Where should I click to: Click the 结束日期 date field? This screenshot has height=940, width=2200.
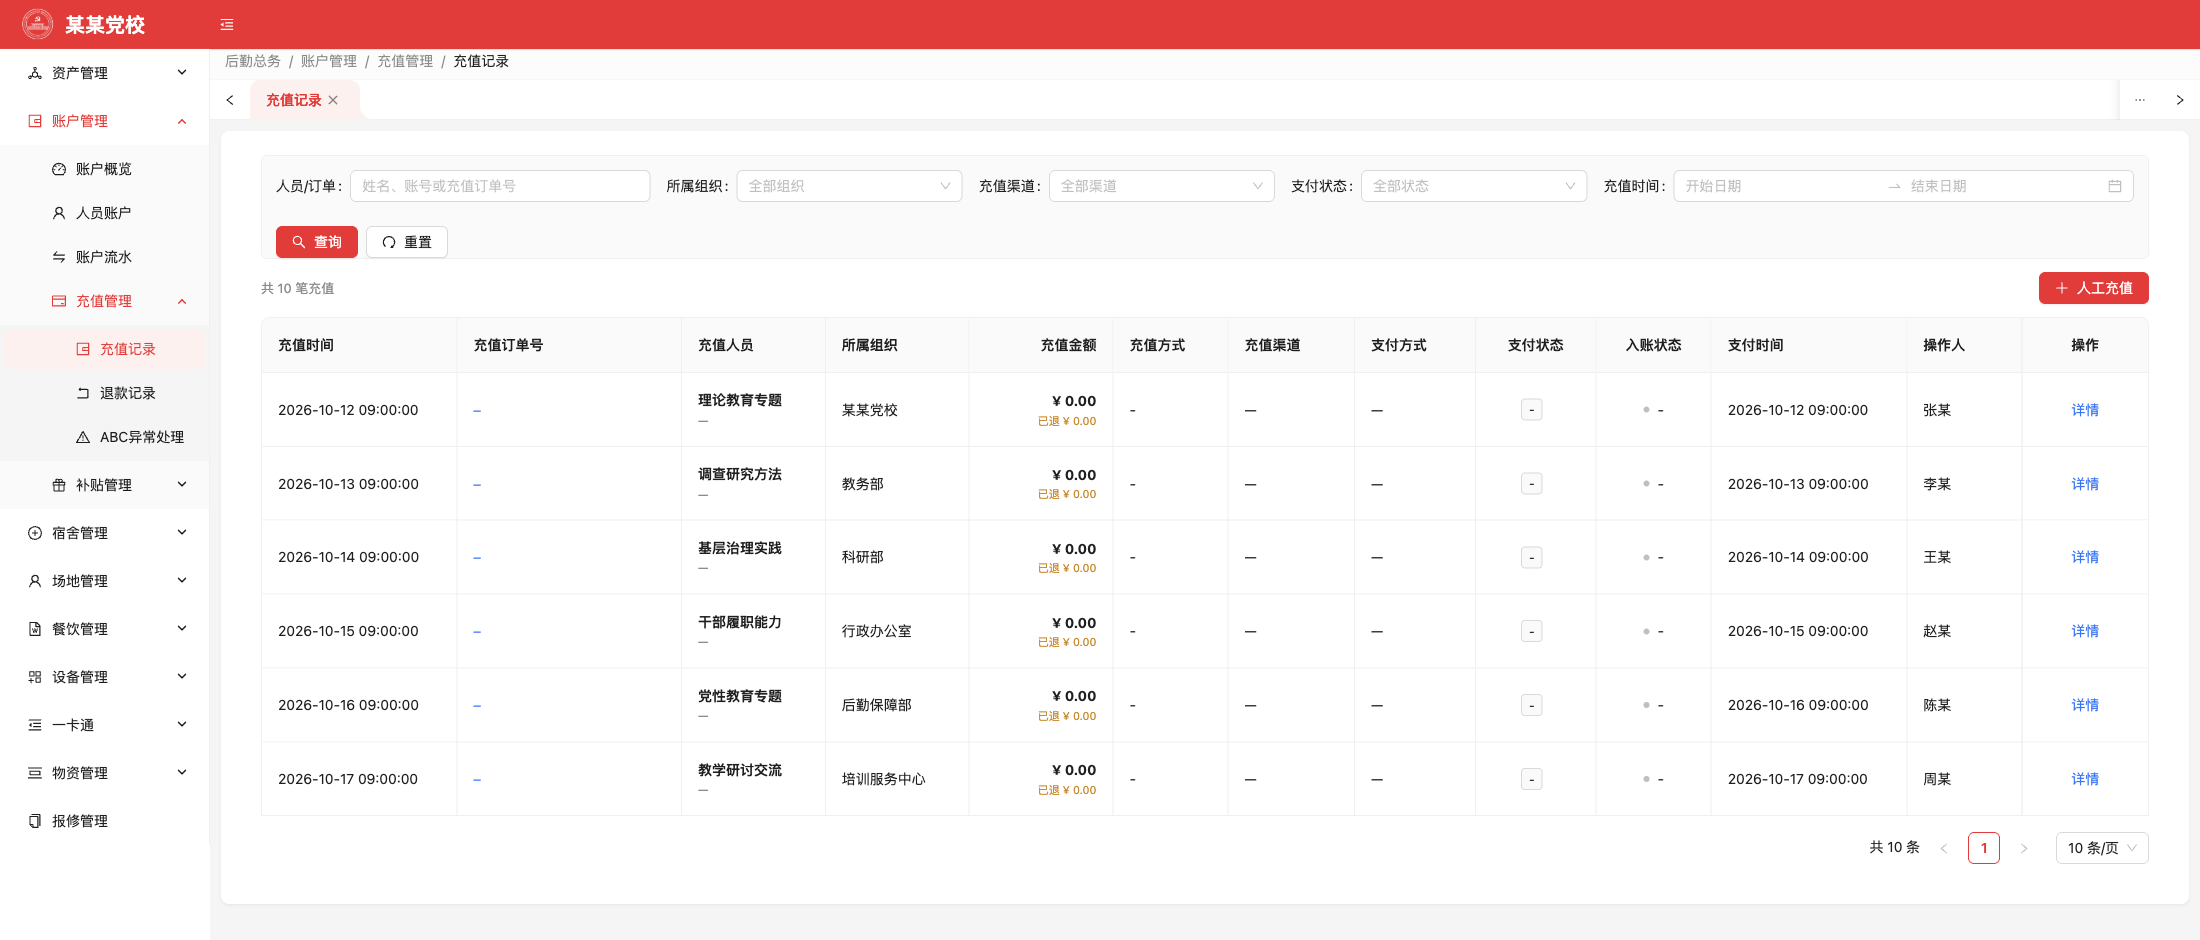[x=2003, y=186]
